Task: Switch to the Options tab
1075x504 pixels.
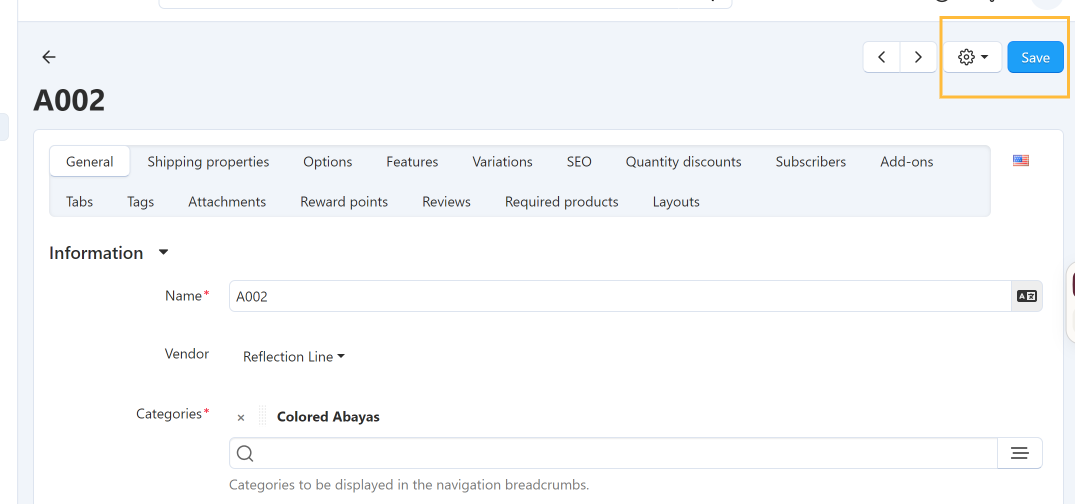Action: 328,162
